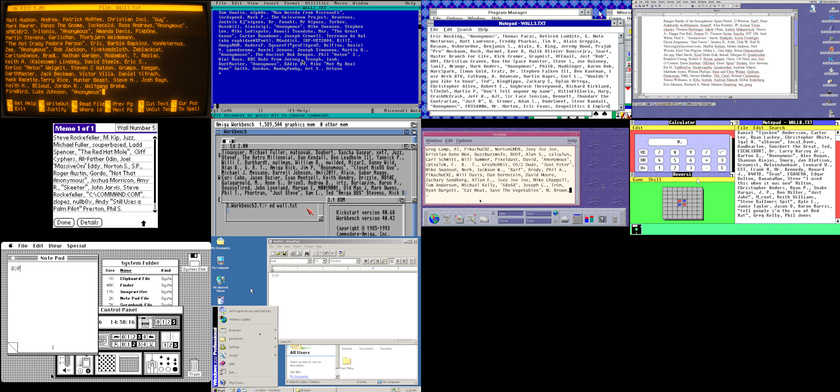Open the Skill menu in the Reversi window
Screen dimensions: 840x392
[655, 179]
